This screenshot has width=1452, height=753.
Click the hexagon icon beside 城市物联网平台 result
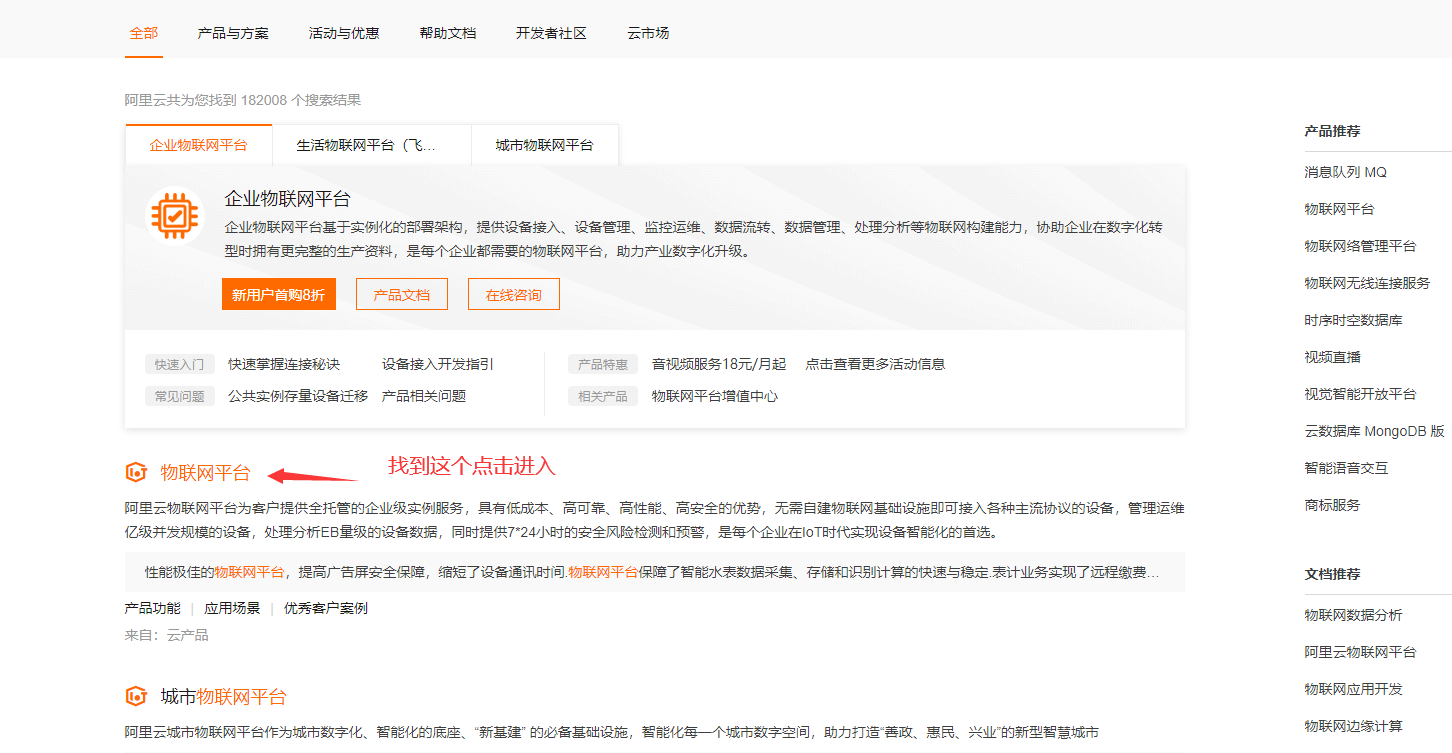pos(136,696)
